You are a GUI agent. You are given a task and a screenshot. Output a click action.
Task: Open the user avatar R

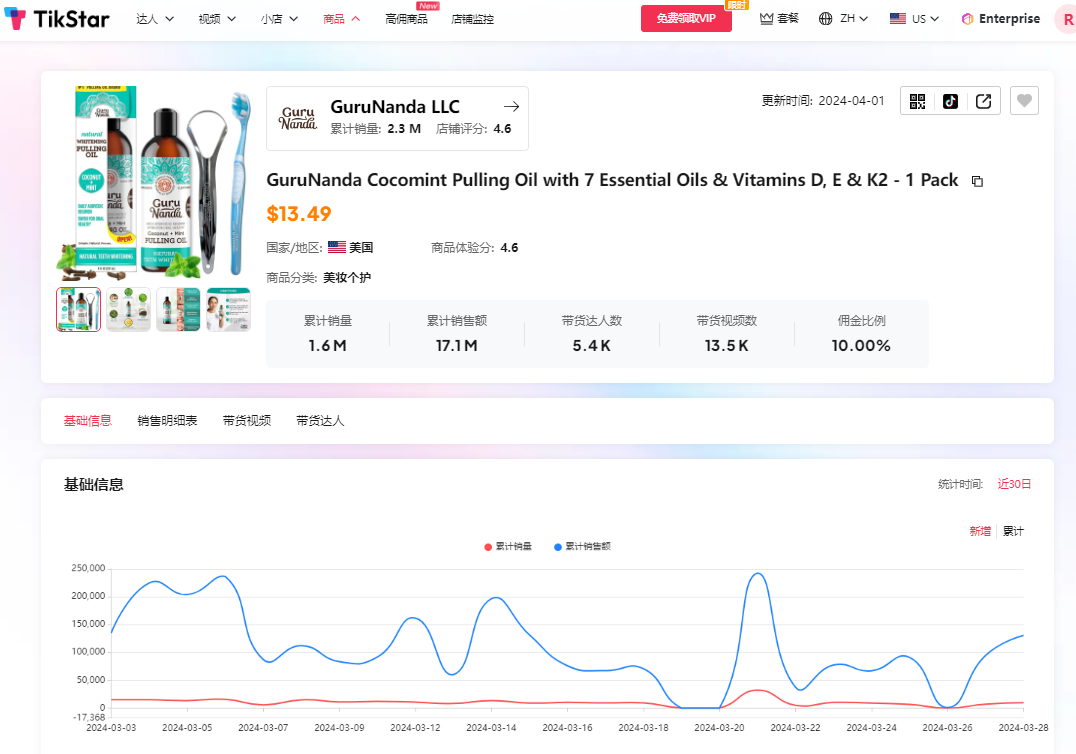[1065, 20]
